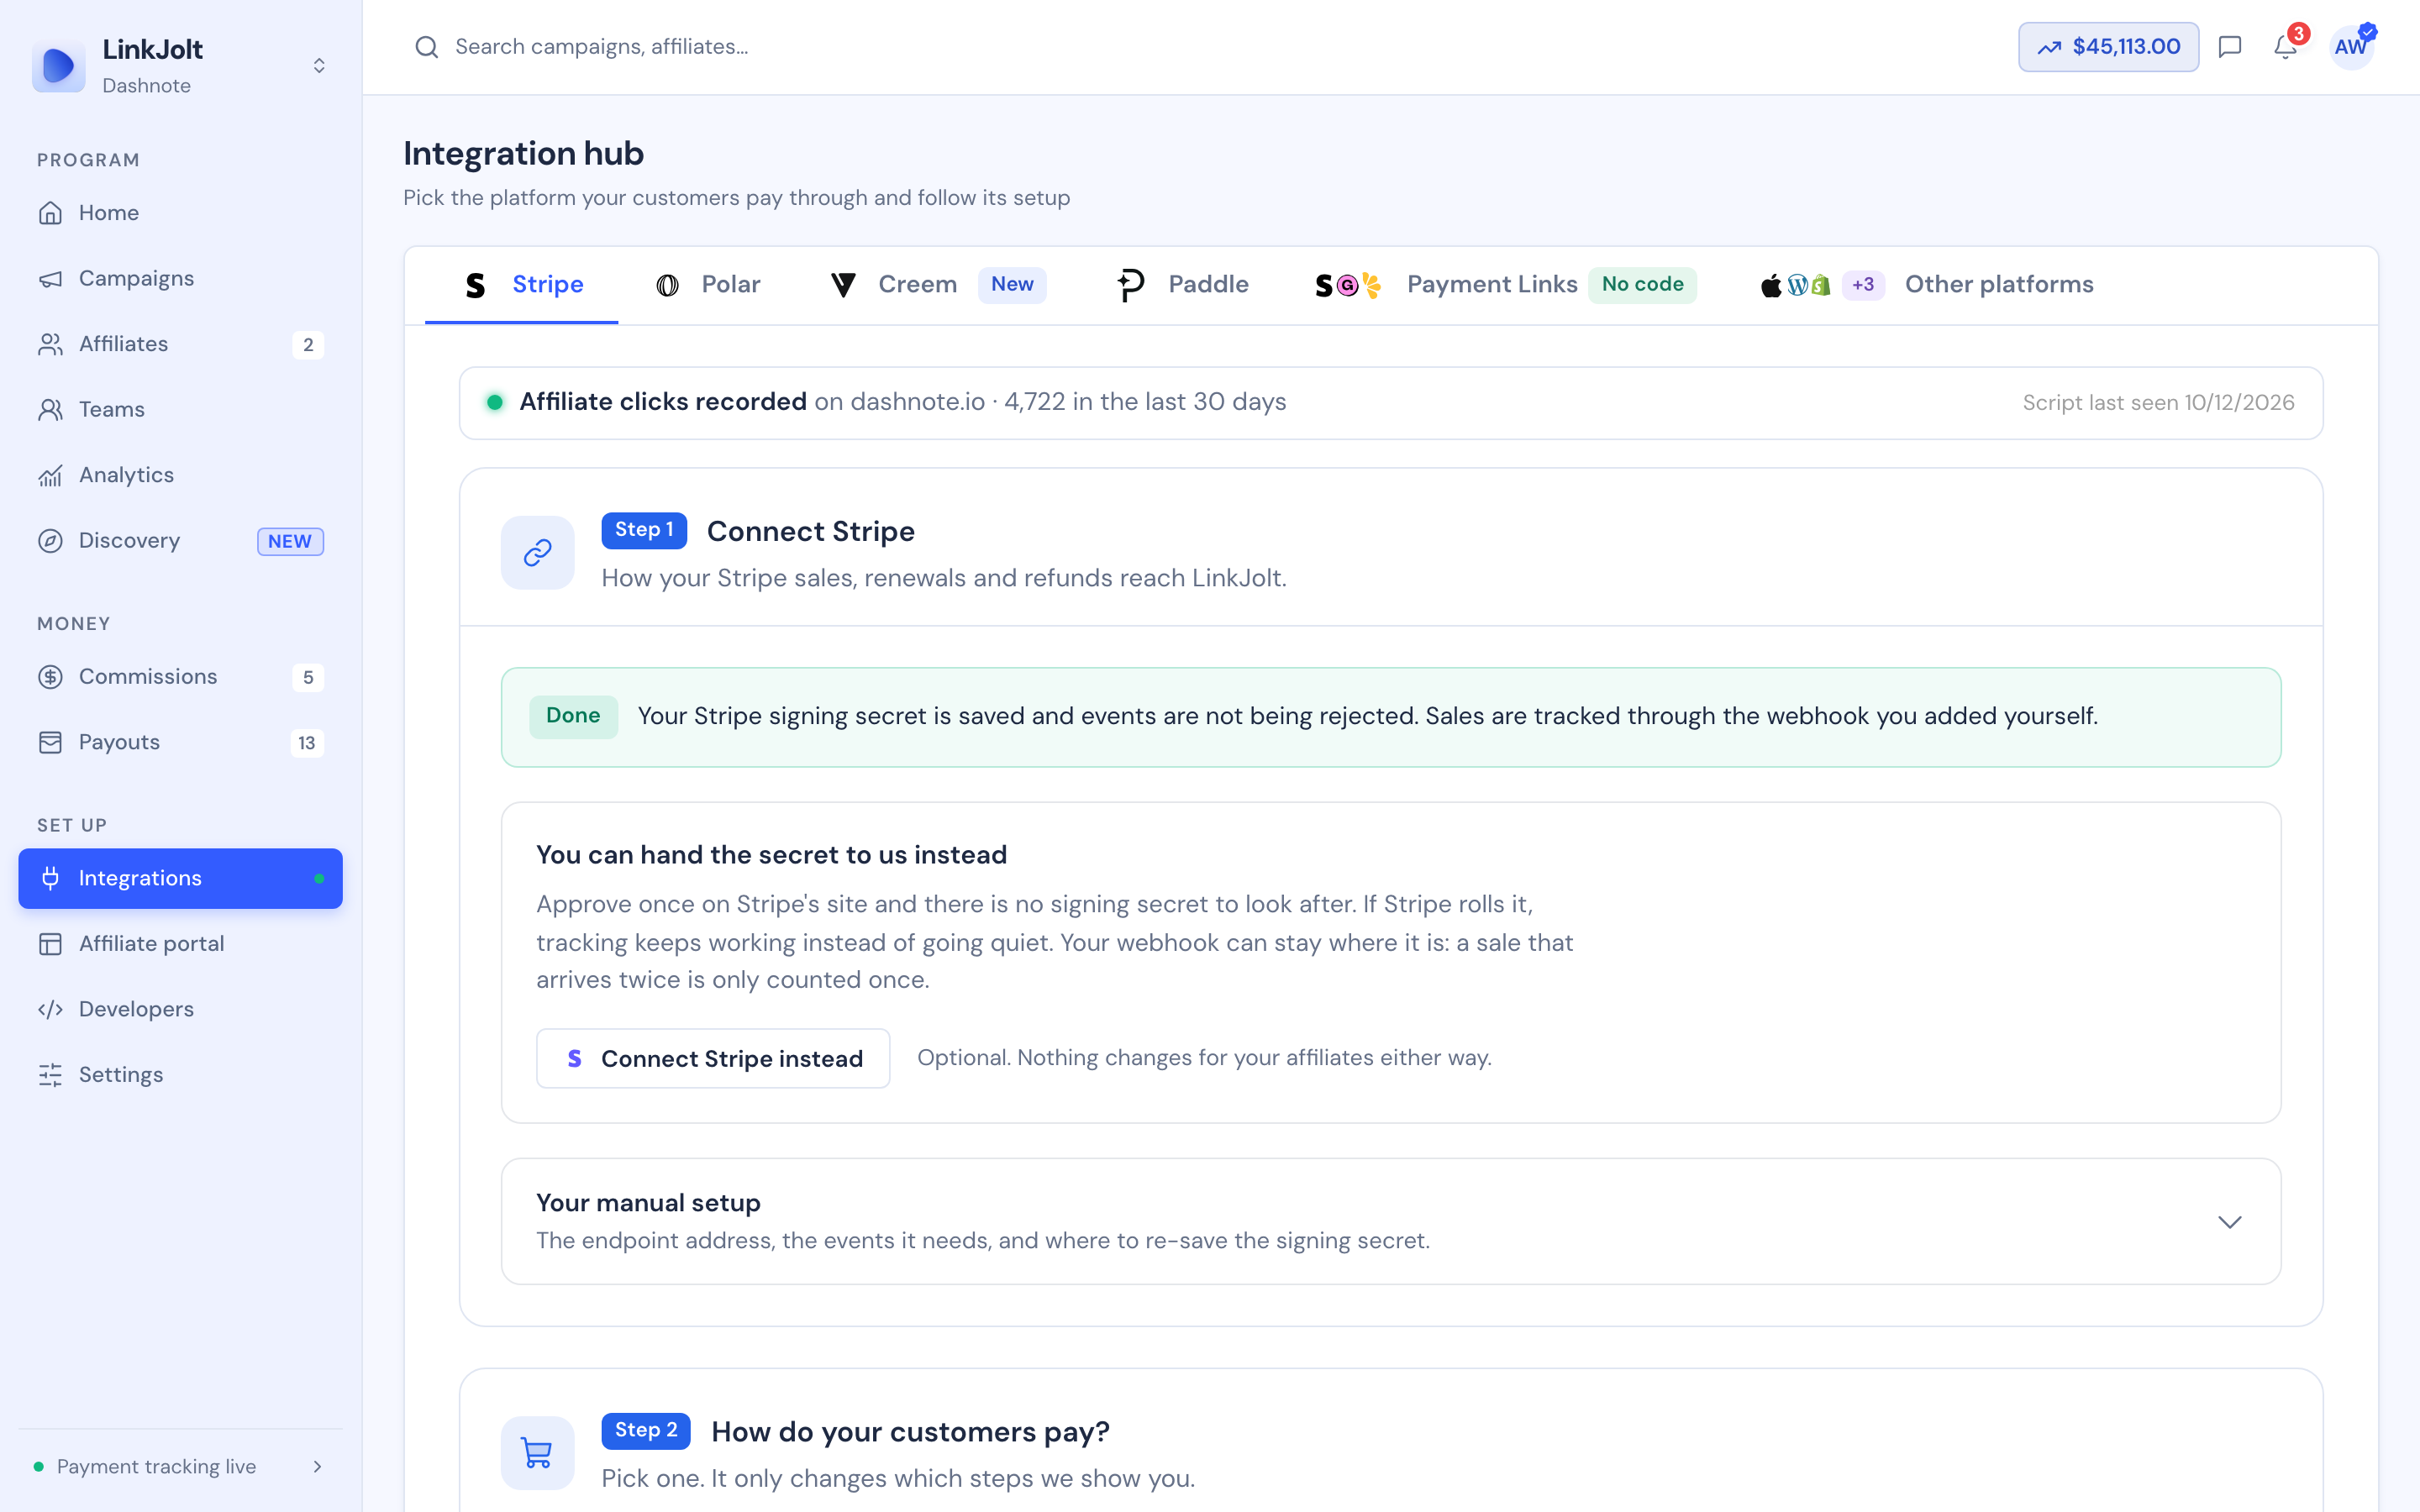Image resolution: width=2420 pixels, height=1512 pixels.
Task: Click the Settings sliders icon
Action: tap(50, 1075)
